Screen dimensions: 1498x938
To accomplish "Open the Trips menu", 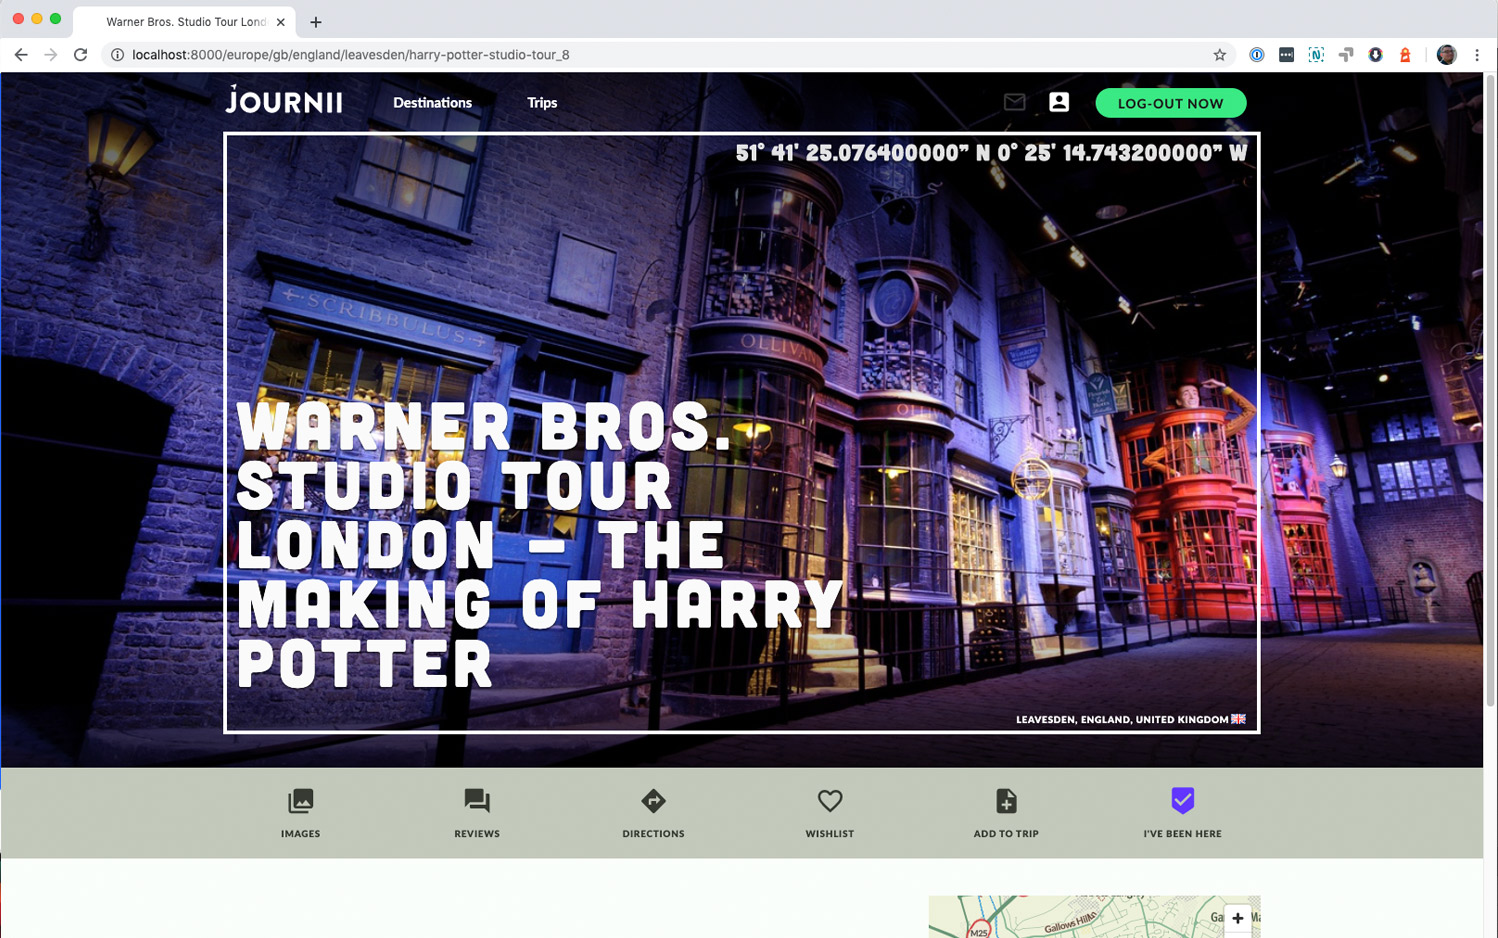I will [x=542, y=103].
